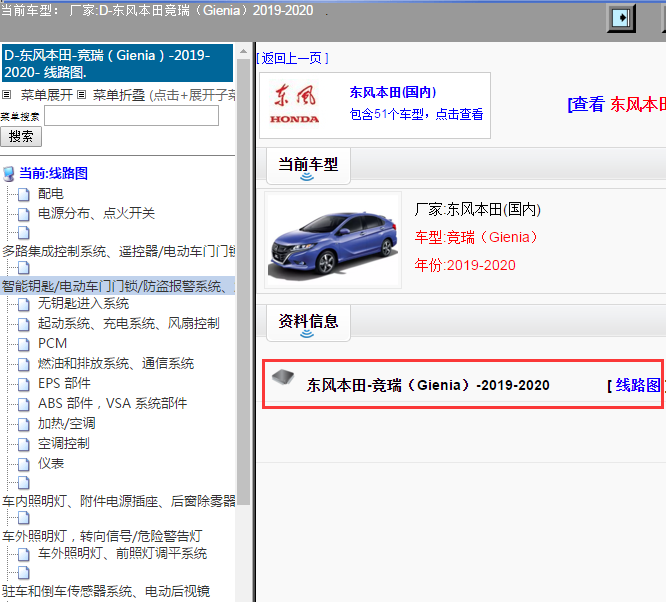Image resolution: width=666 pixels, height=602 pixels.
Task: Click the menu expand icon
Action: [x=6, y=95]
